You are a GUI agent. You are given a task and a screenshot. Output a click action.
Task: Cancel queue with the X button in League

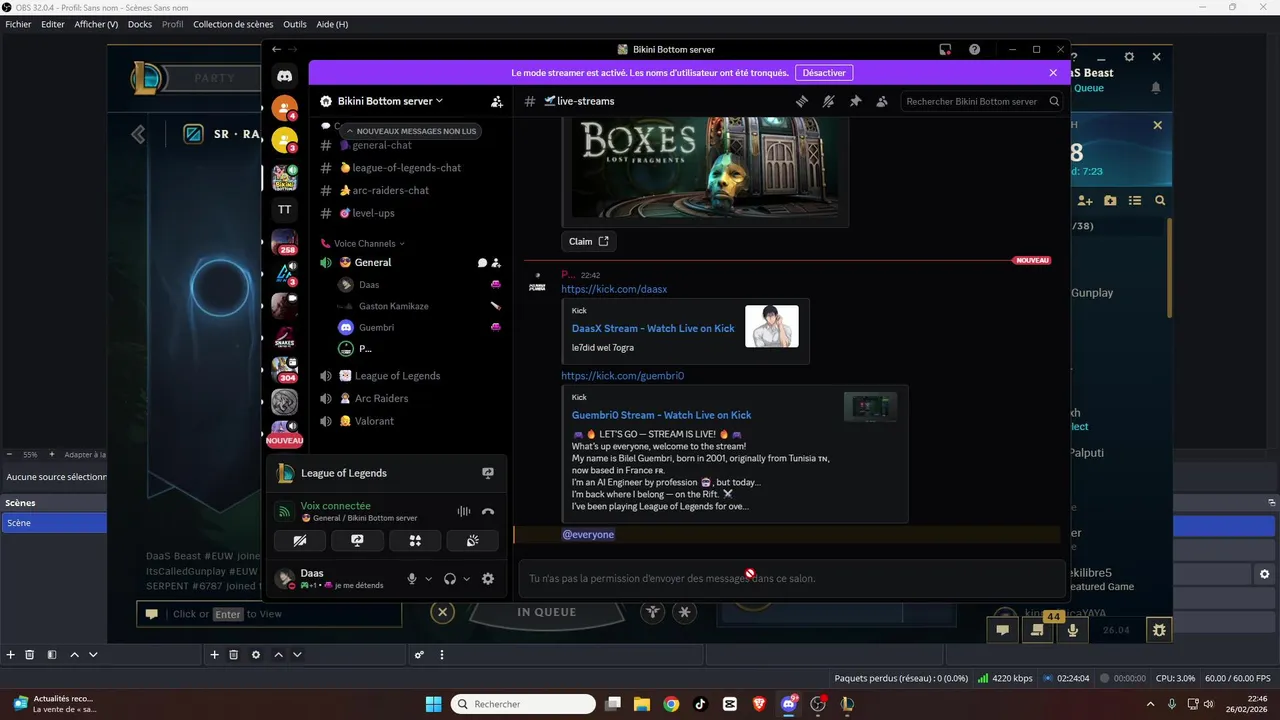click(444, 612)
